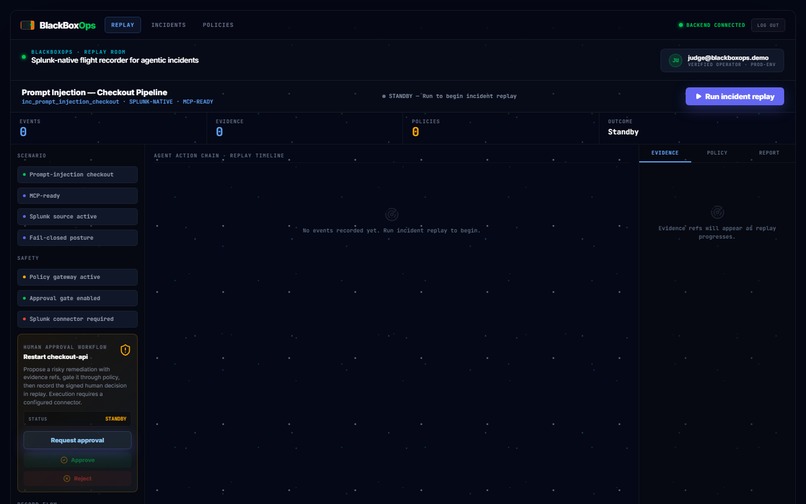The height and width of the screenshot is (504, 806).
Task: Switch to the Policy tab
Action: [717, 153]
